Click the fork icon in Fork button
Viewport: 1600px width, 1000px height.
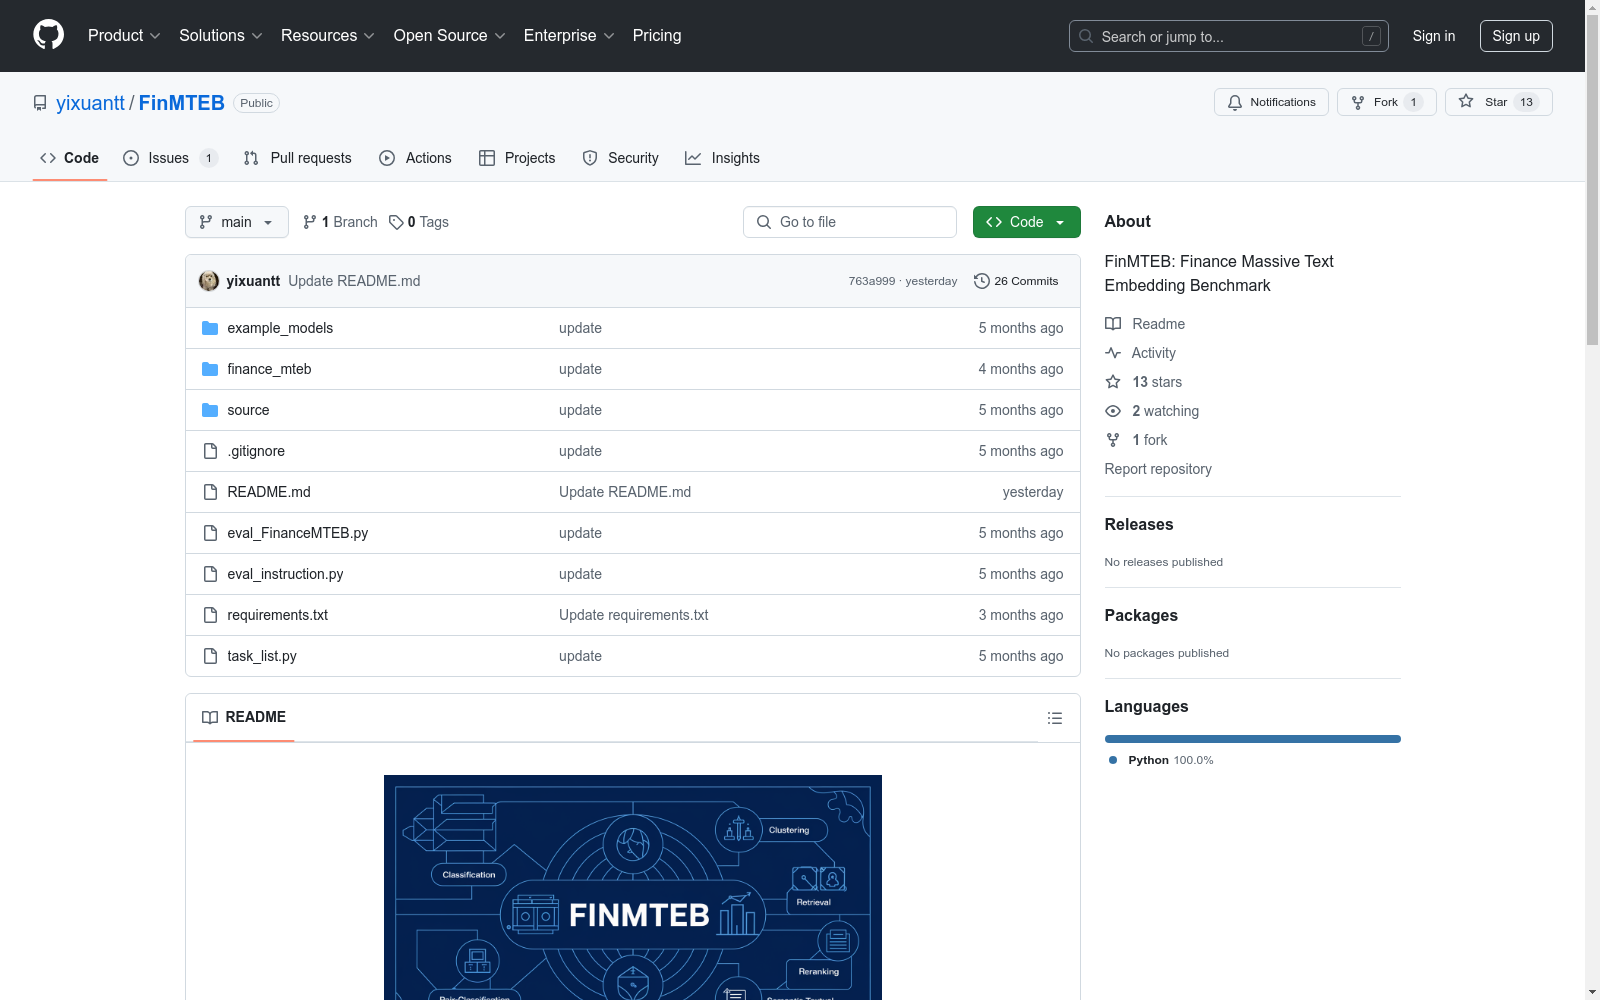[x=1358, y=102]
